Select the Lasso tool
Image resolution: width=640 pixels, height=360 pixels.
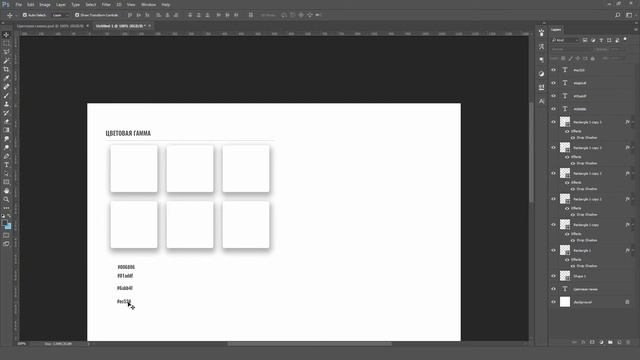click(x=6, y=52)
